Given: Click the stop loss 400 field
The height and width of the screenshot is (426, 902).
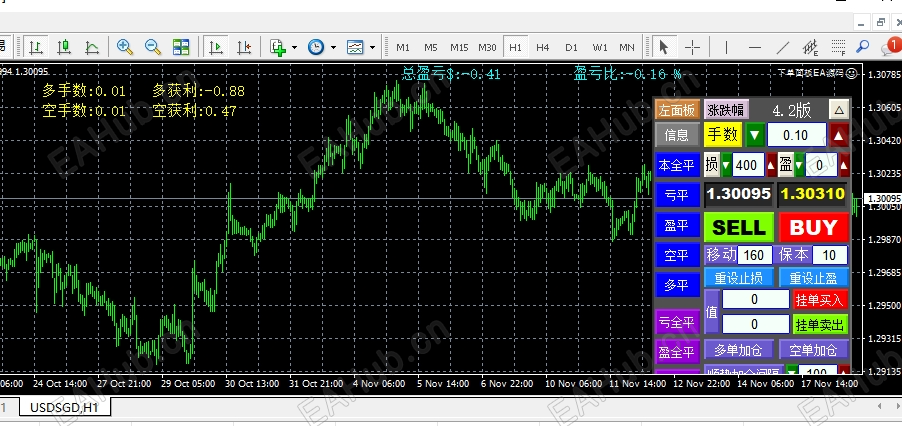Looking at the screenshot, I should pyautogui.click(x=747, y=166).
